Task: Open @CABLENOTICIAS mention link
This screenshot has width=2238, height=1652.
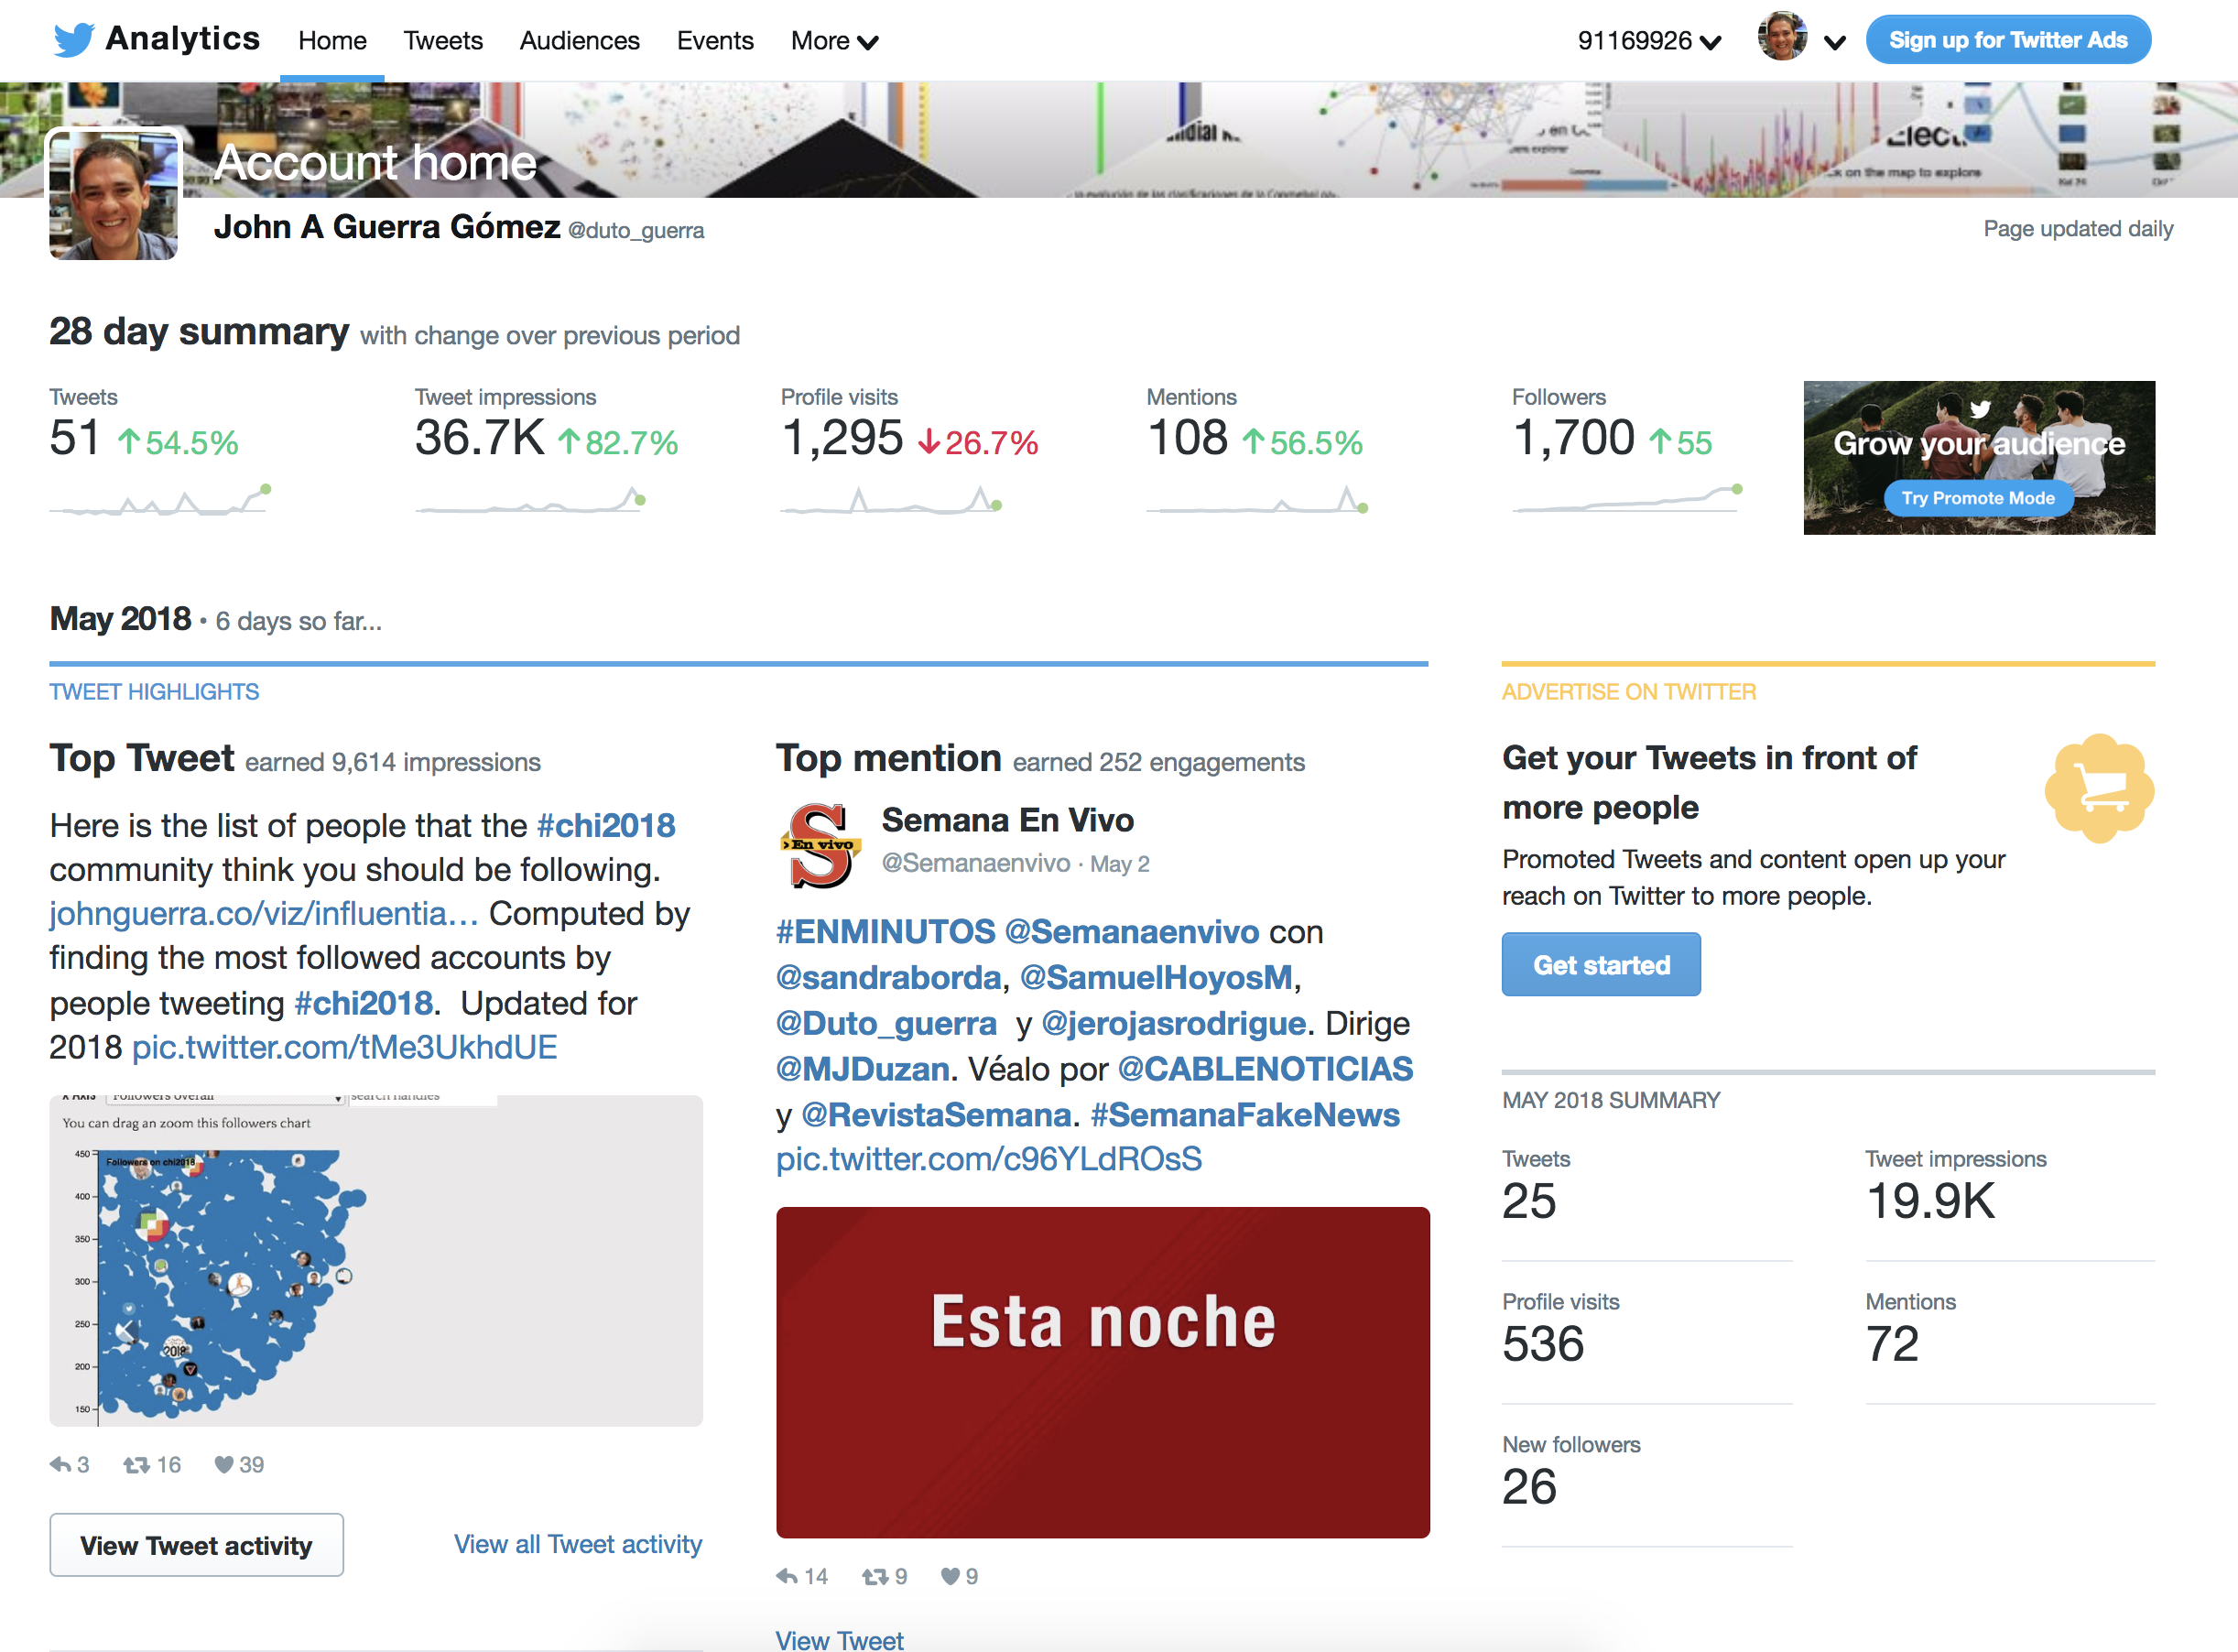Action: (1265, 1069)
